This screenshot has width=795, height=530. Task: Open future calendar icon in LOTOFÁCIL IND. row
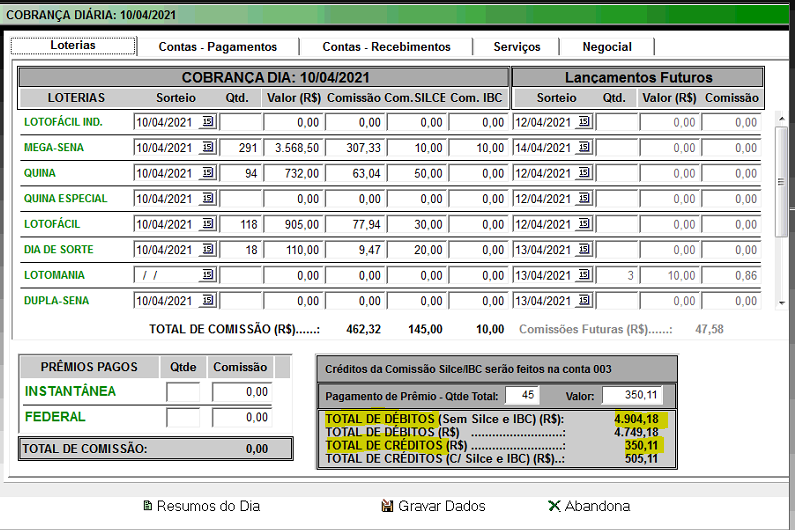tap(585, 122)
